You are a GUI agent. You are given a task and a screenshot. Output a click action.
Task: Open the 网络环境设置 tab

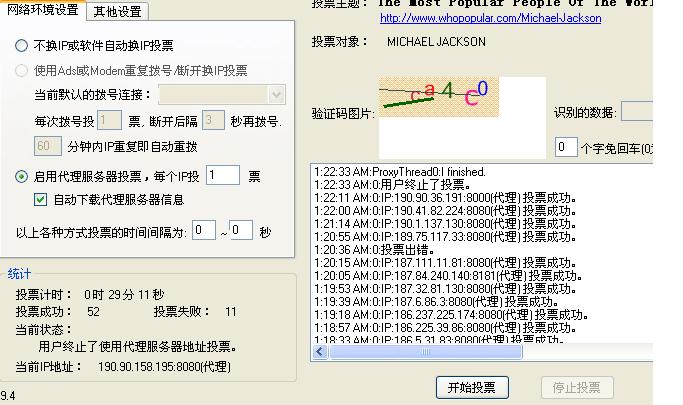43,11
